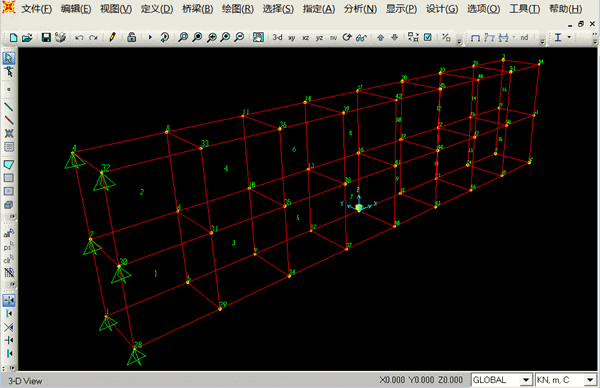Set the view to xy plane
The image size is (600, 388).
(x=292, y=38)
